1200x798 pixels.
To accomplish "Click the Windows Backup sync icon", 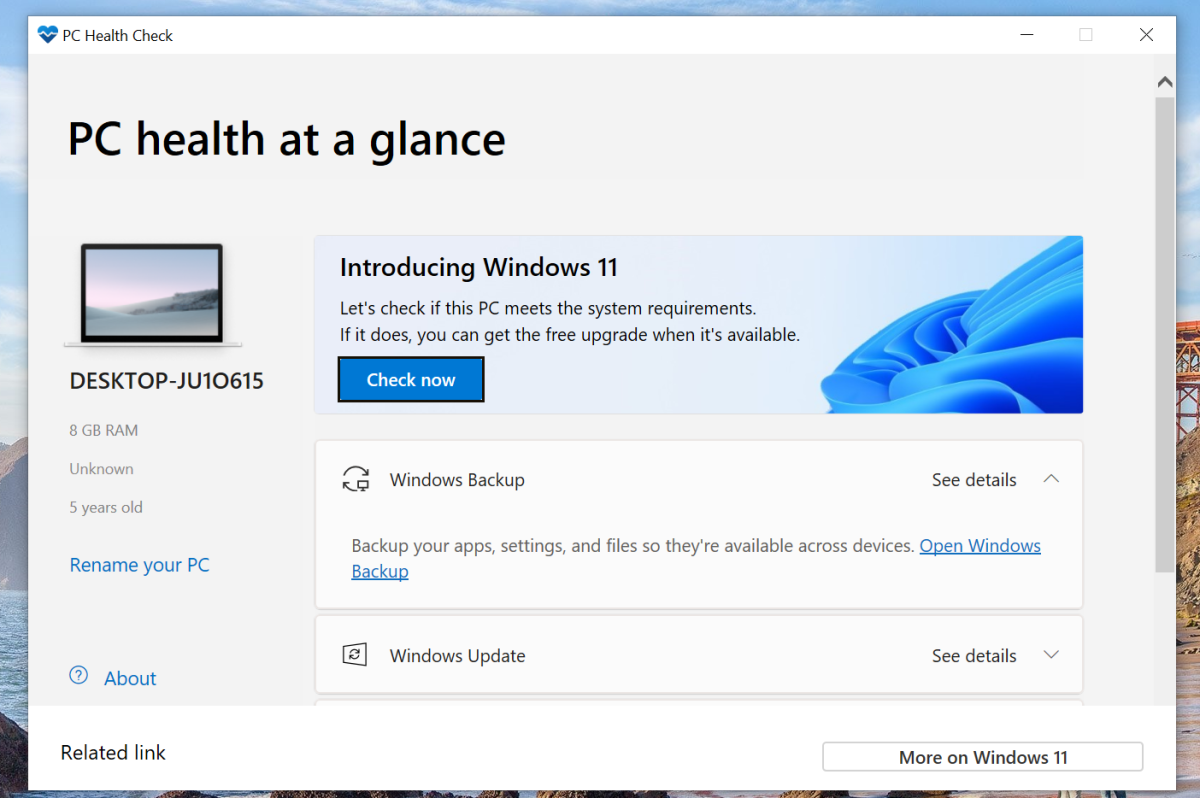I will pyautogui.click(x=355, y=479).
